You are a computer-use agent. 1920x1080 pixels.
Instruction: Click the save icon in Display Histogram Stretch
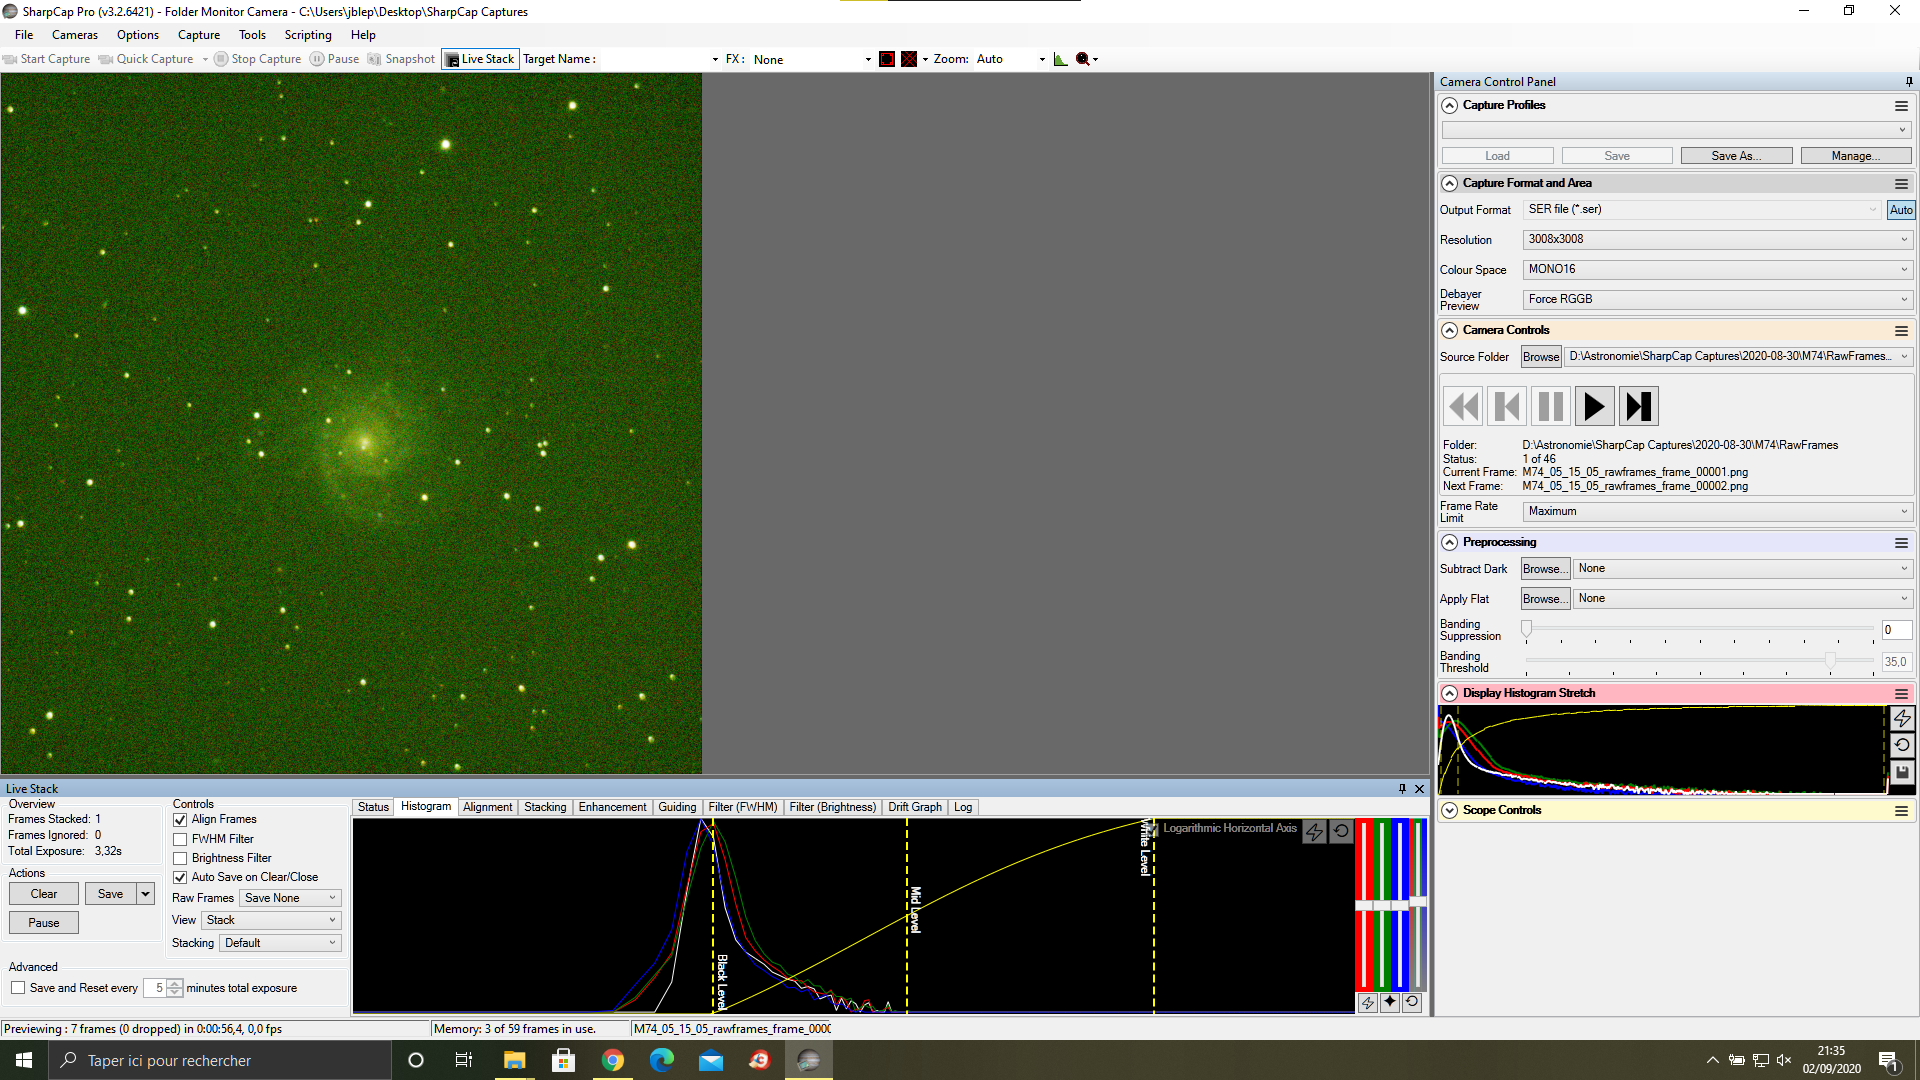click(1902, 772)
